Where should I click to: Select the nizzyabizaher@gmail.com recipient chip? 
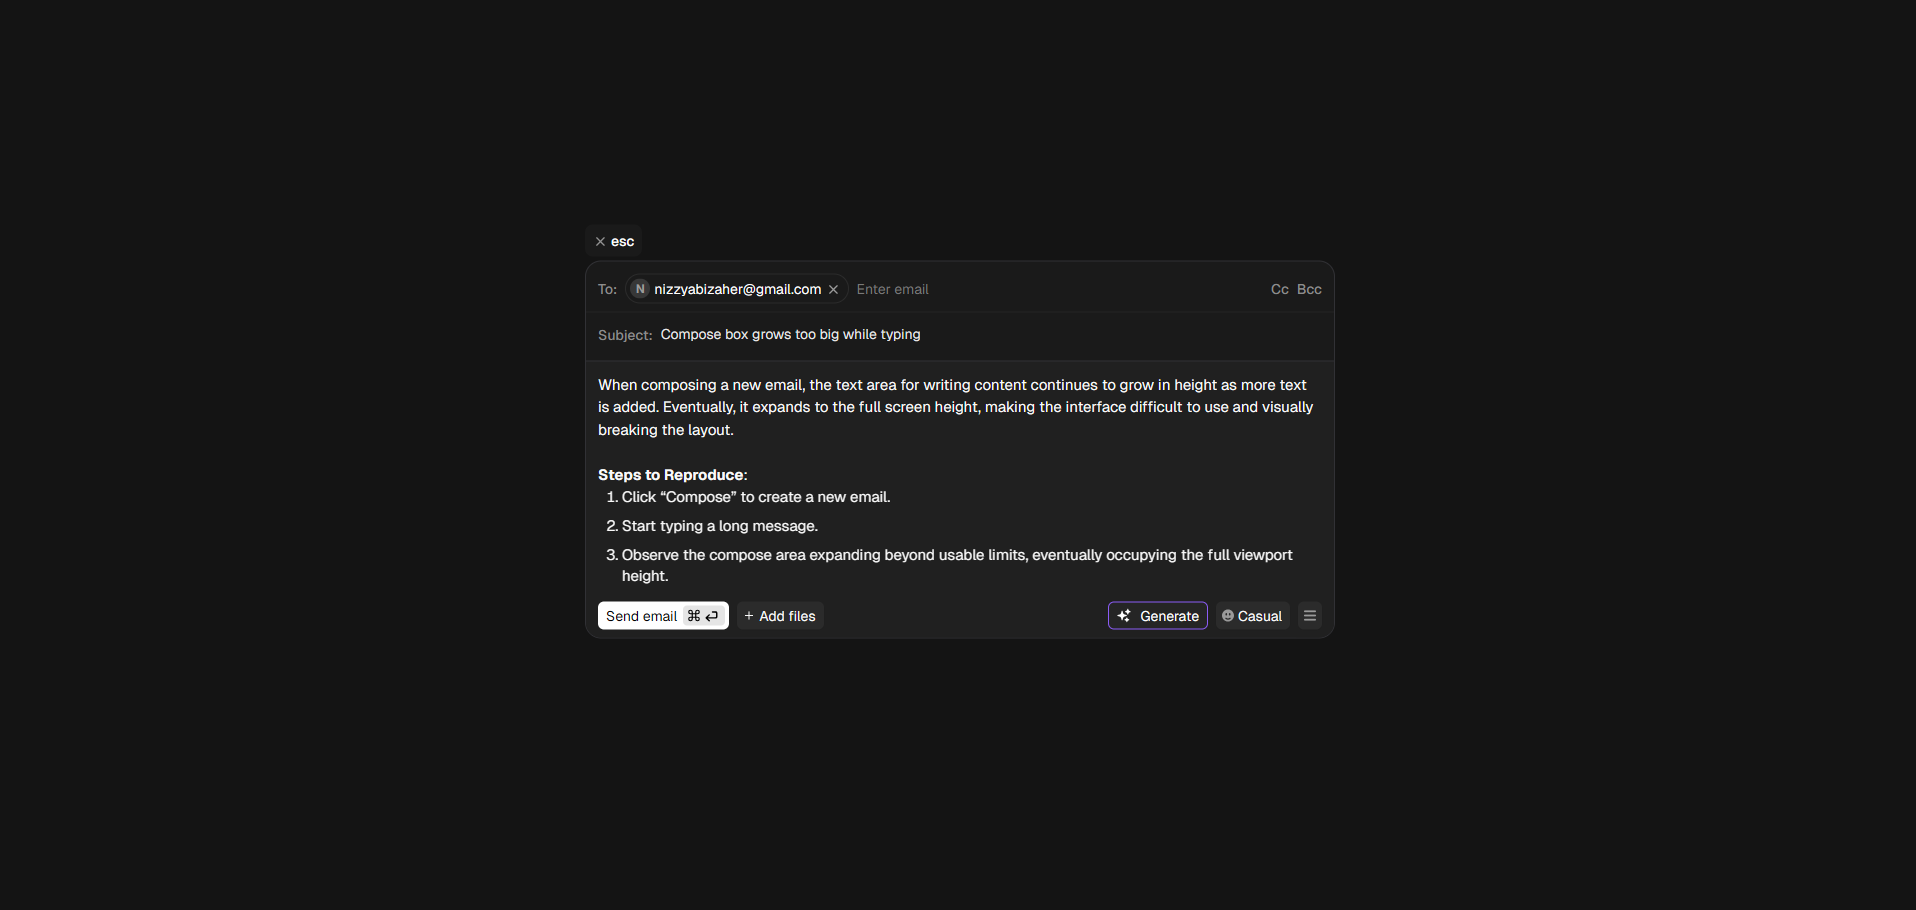tap(737, 289)
